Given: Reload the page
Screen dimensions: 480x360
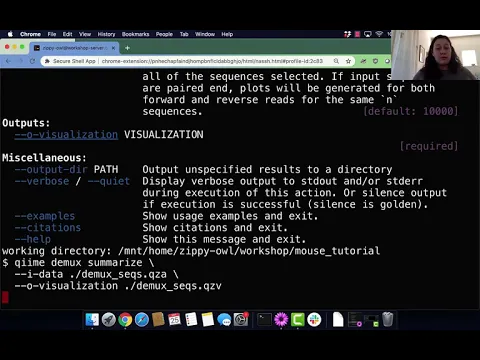Looking at the screenshot, I should pyautogui.click(x=32, y=61).
